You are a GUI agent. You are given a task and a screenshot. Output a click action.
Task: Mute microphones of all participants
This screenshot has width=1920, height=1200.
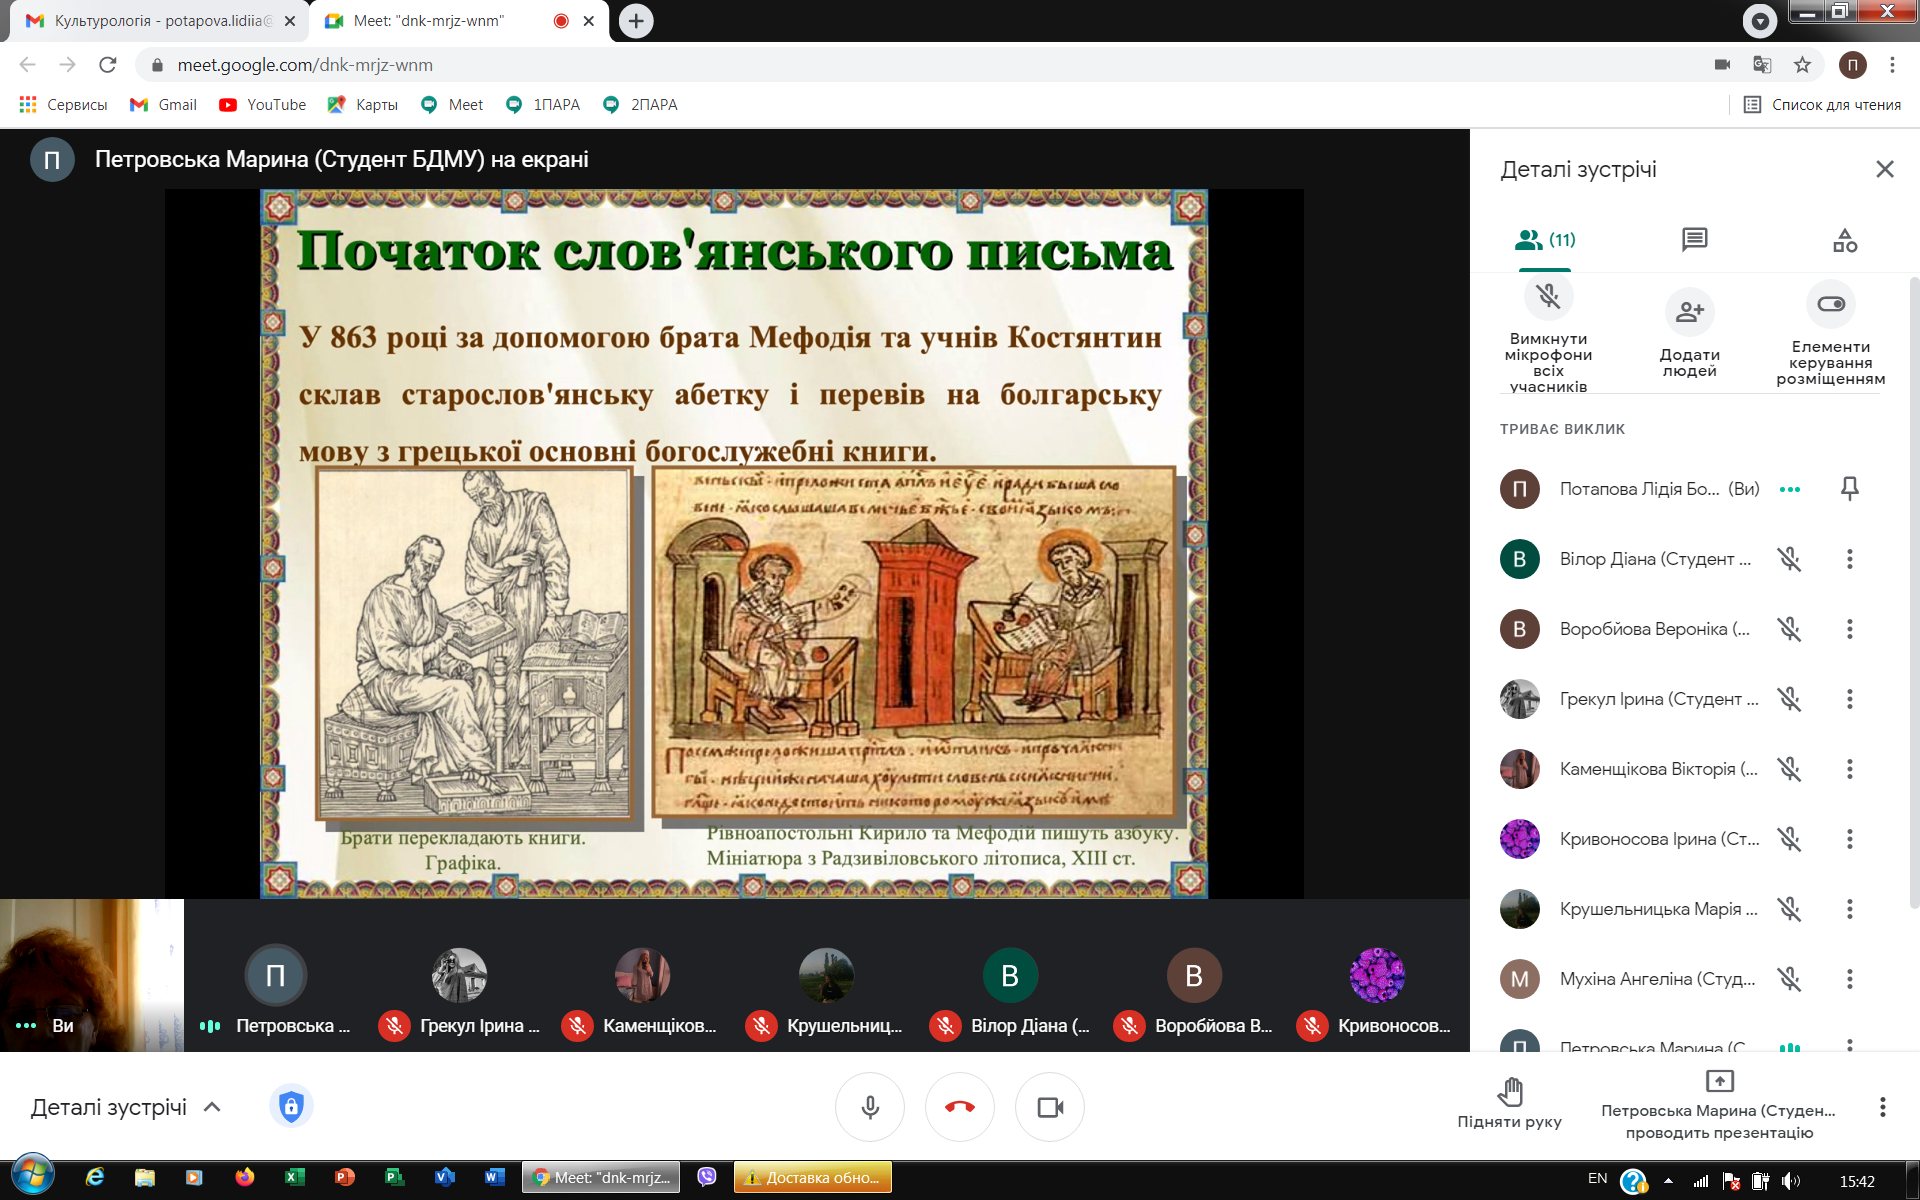[x=1548, y=297]
